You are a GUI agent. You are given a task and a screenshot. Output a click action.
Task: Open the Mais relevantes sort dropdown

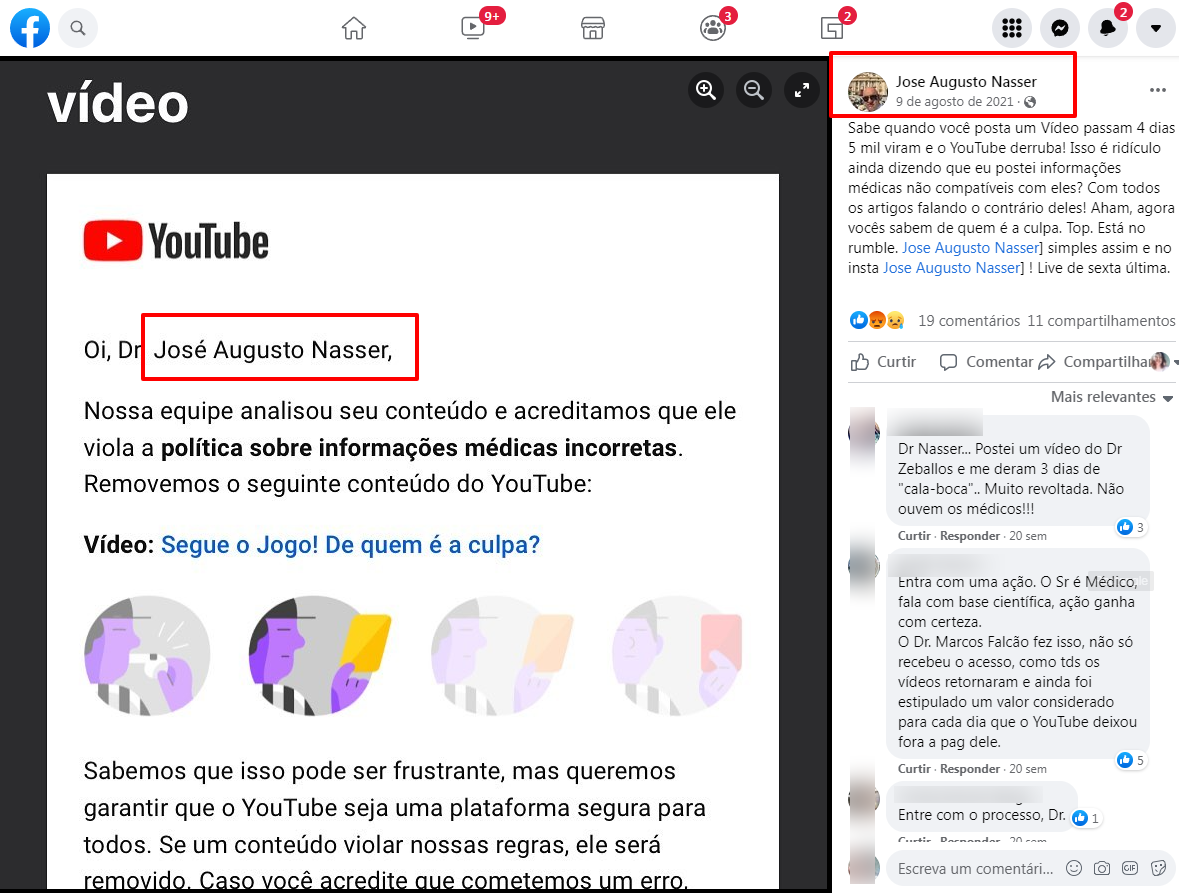coord(1111,397)
